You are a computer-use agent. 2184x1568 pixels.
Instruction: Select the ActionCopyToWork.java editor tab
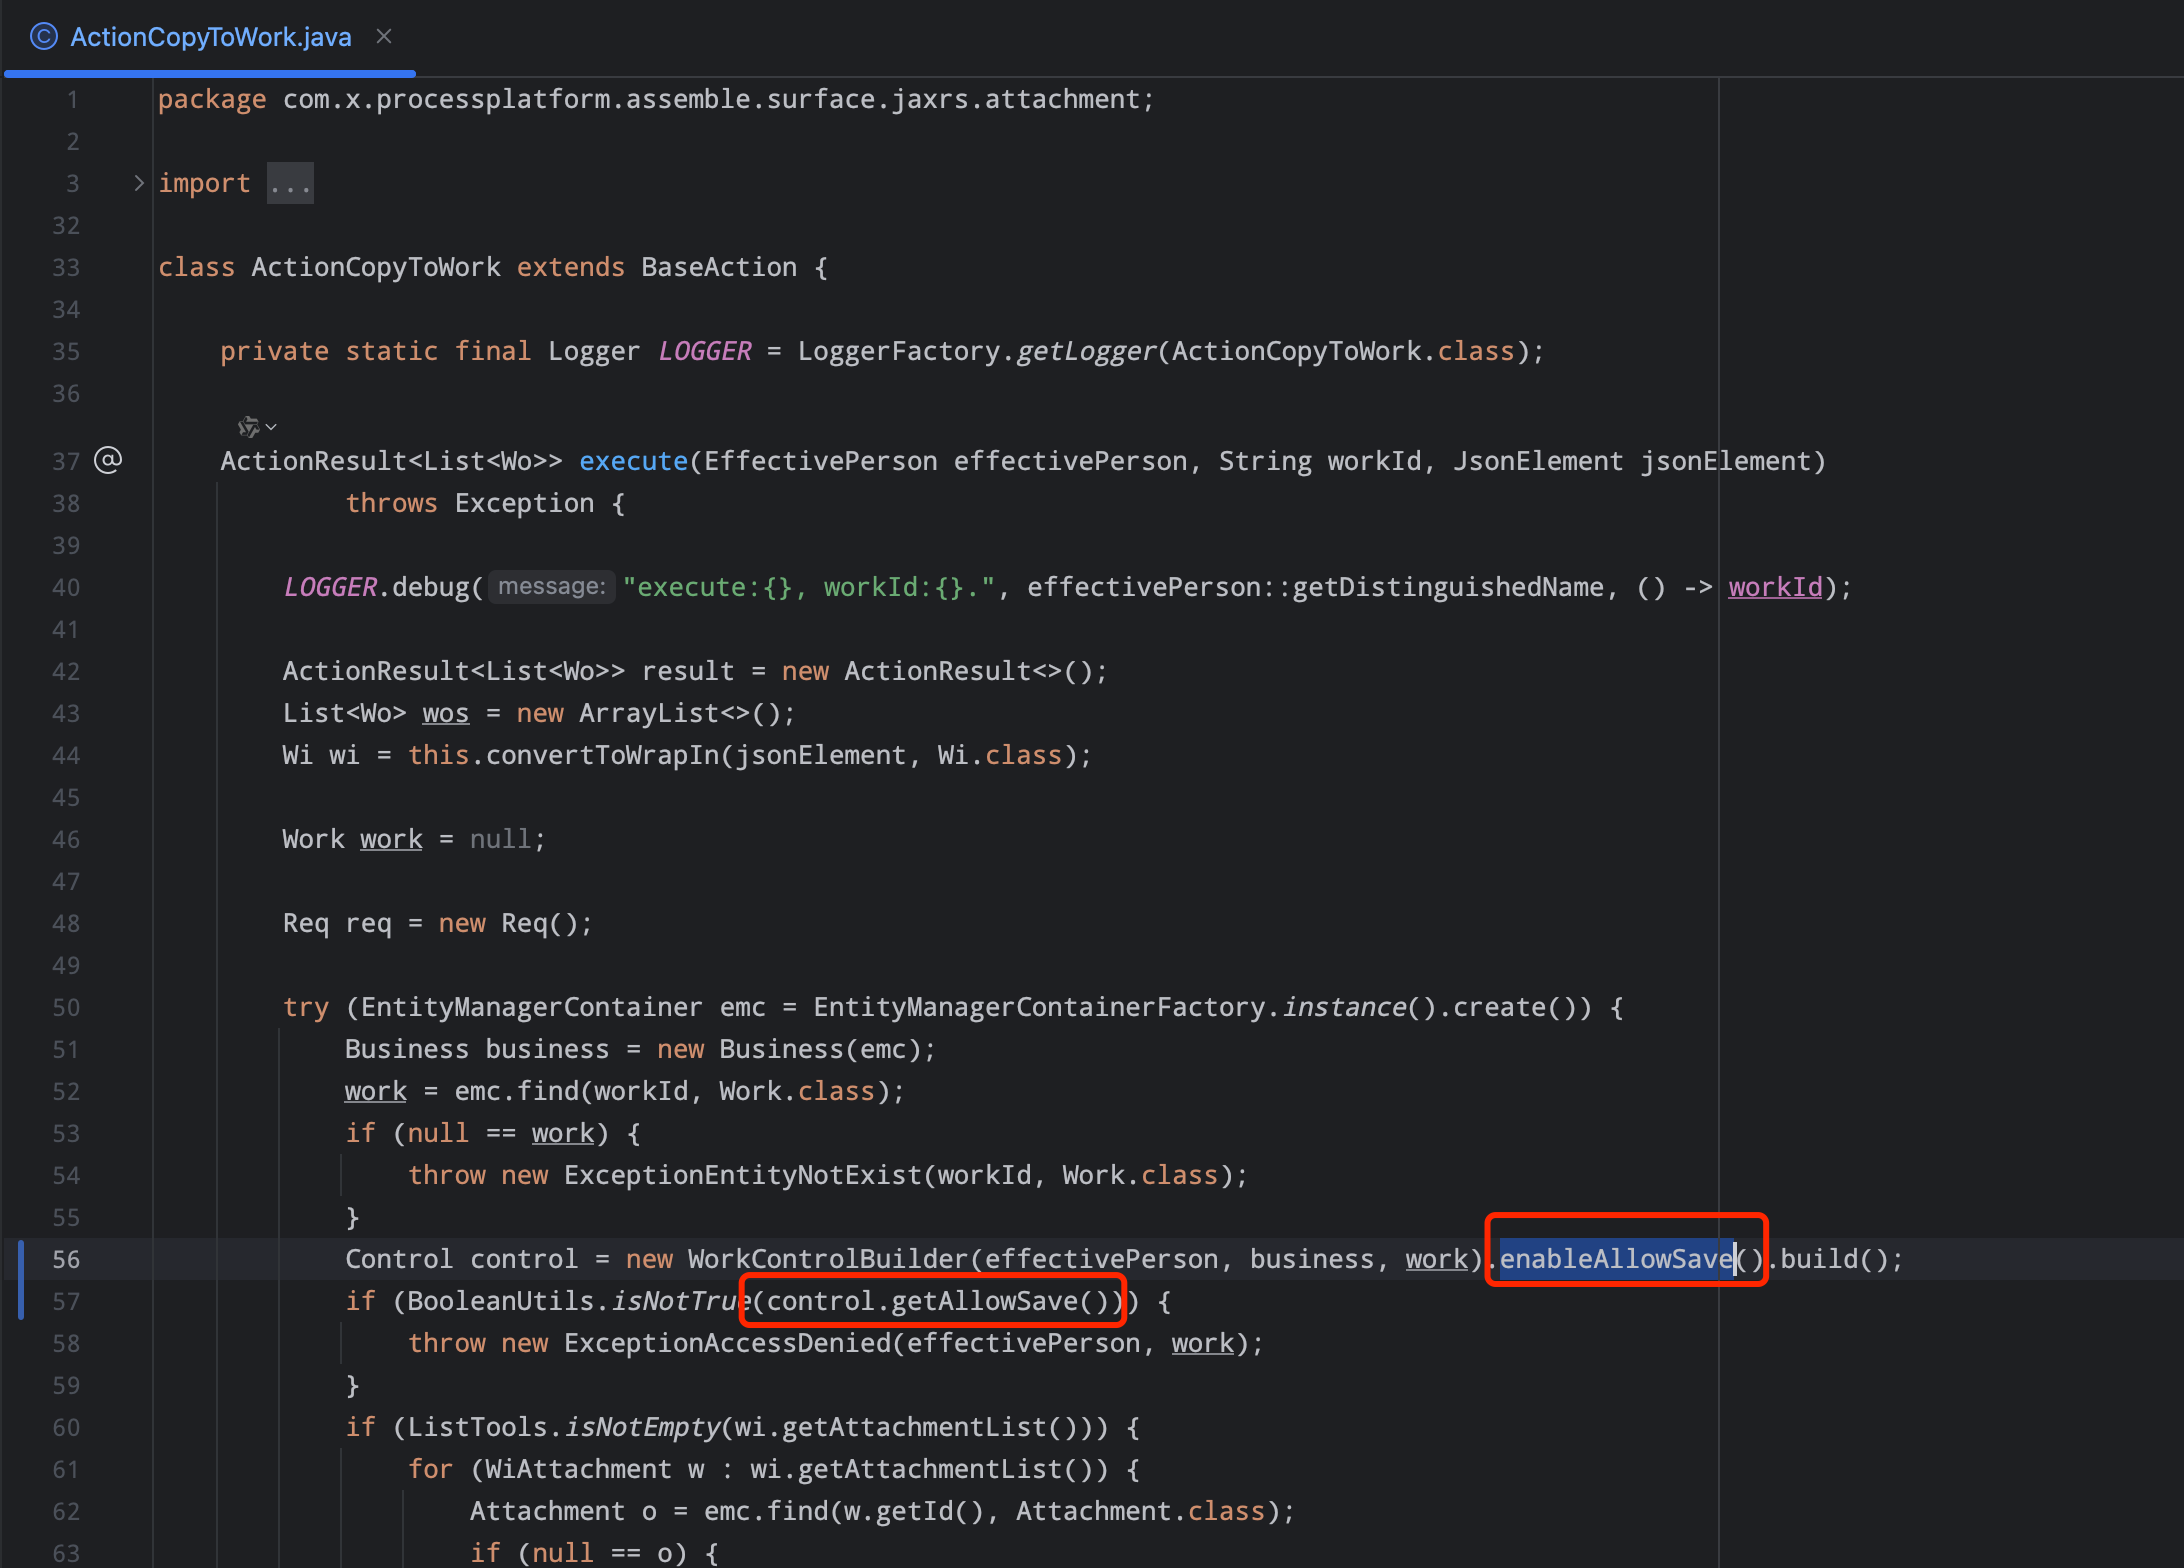coord(210,37)
